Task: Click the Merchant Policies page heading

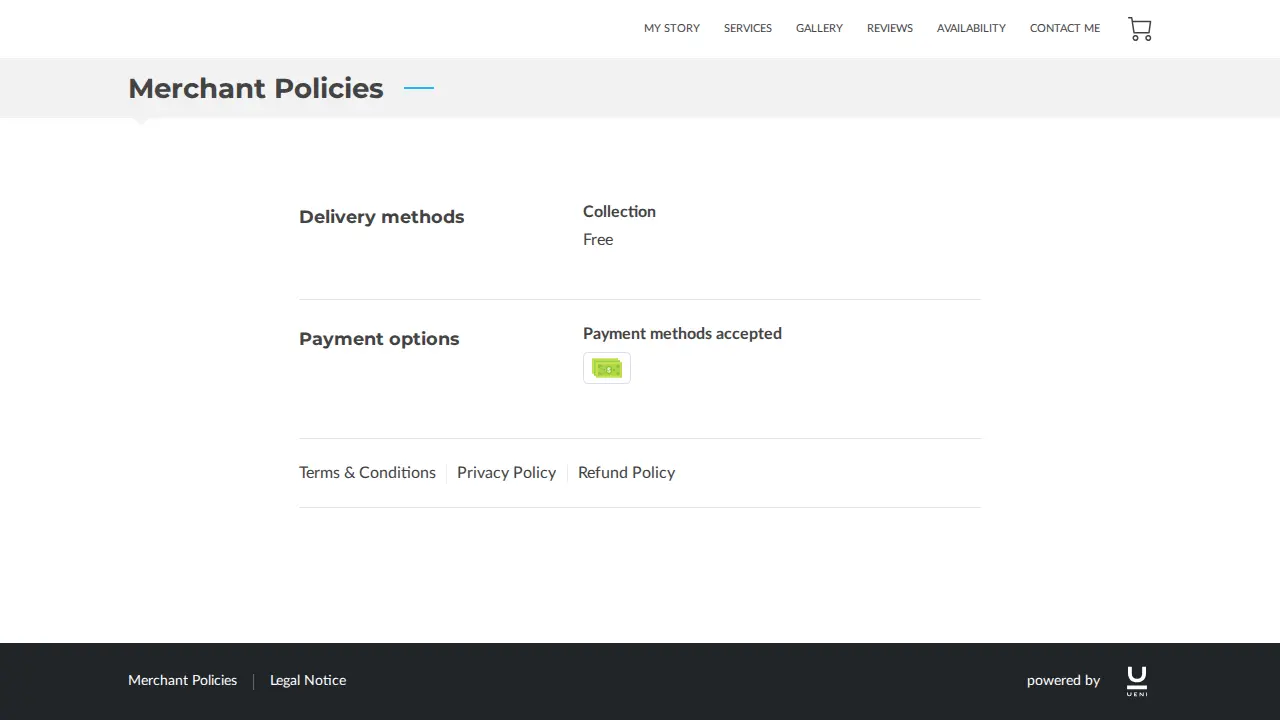Action: [256, 88]
